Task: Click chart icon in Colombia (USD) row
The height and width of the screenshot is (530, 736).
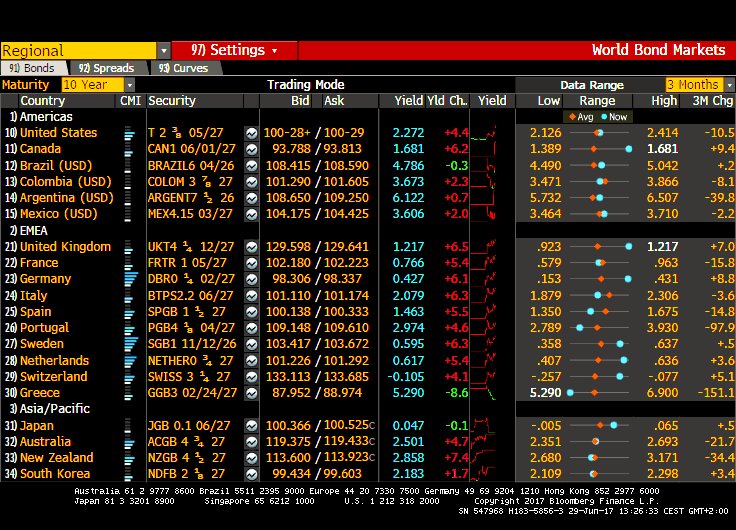Action: [x=252, y=182]
